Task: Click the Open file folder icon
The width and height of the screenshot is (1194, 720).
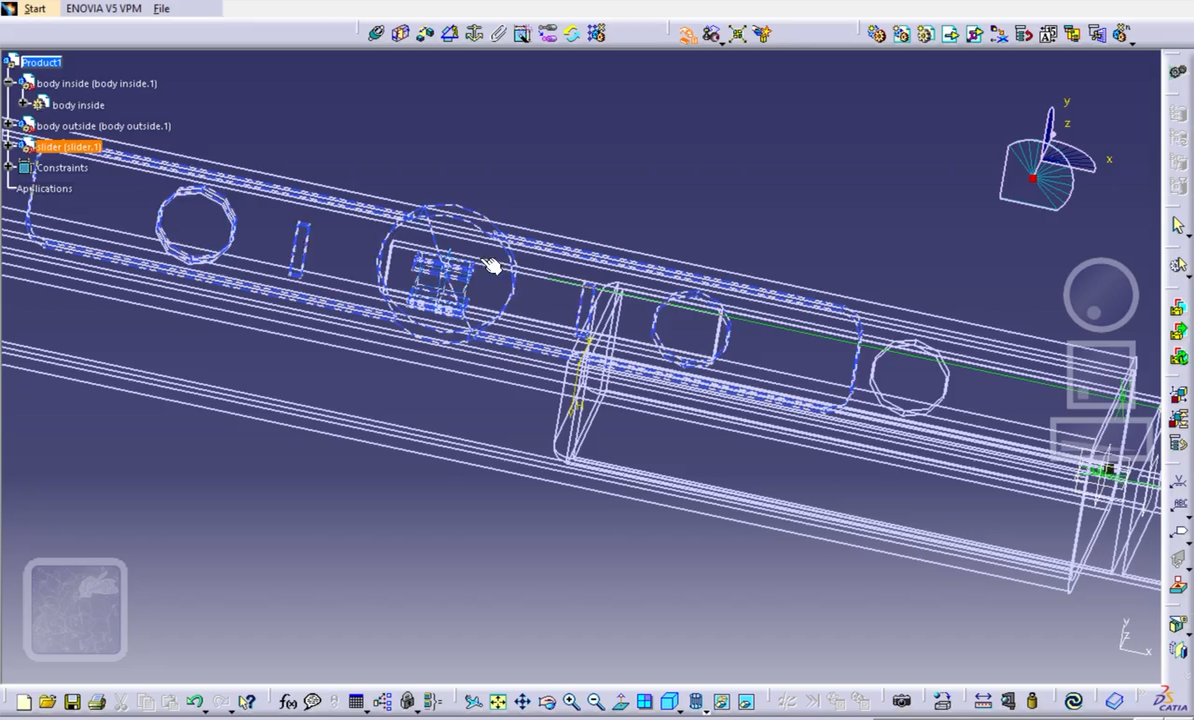Action: pyautogui.click(x=47, y=702)
